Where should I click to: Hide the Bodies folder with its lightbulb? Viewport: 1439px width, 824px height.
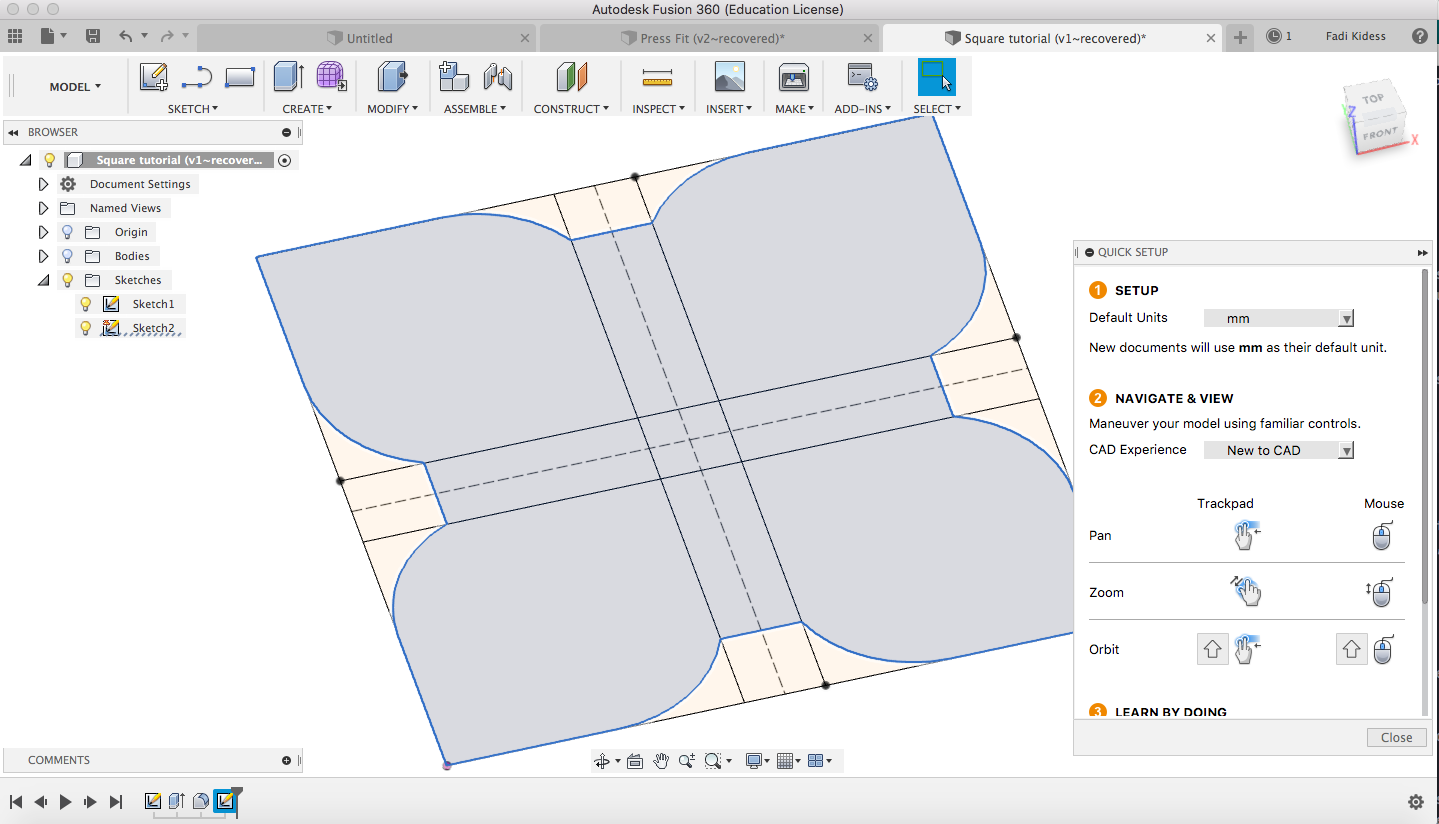point(67,255)
